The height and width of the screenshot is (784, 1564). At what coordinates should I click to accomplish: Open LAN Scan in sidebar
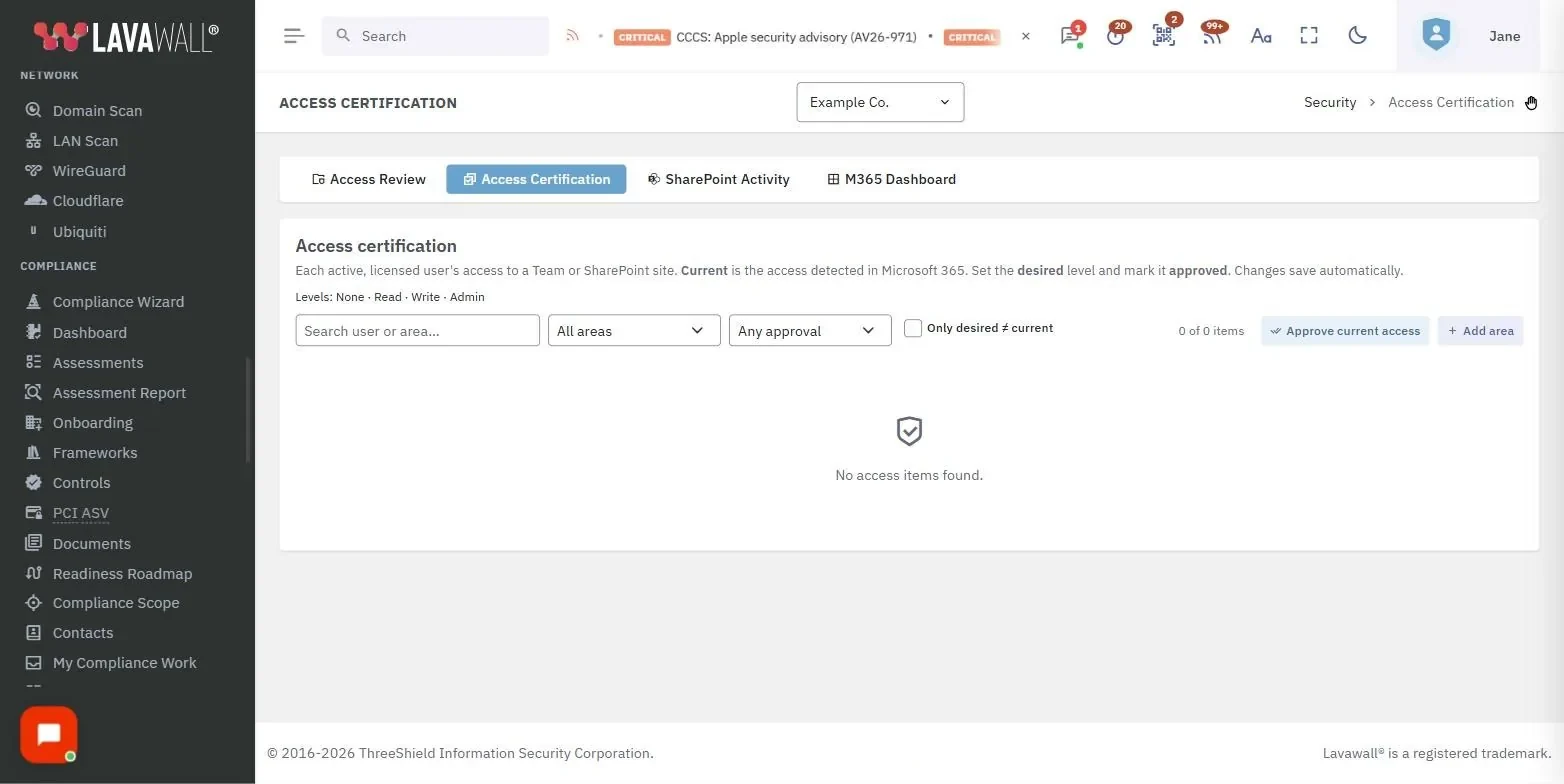[x=85, y=141]
